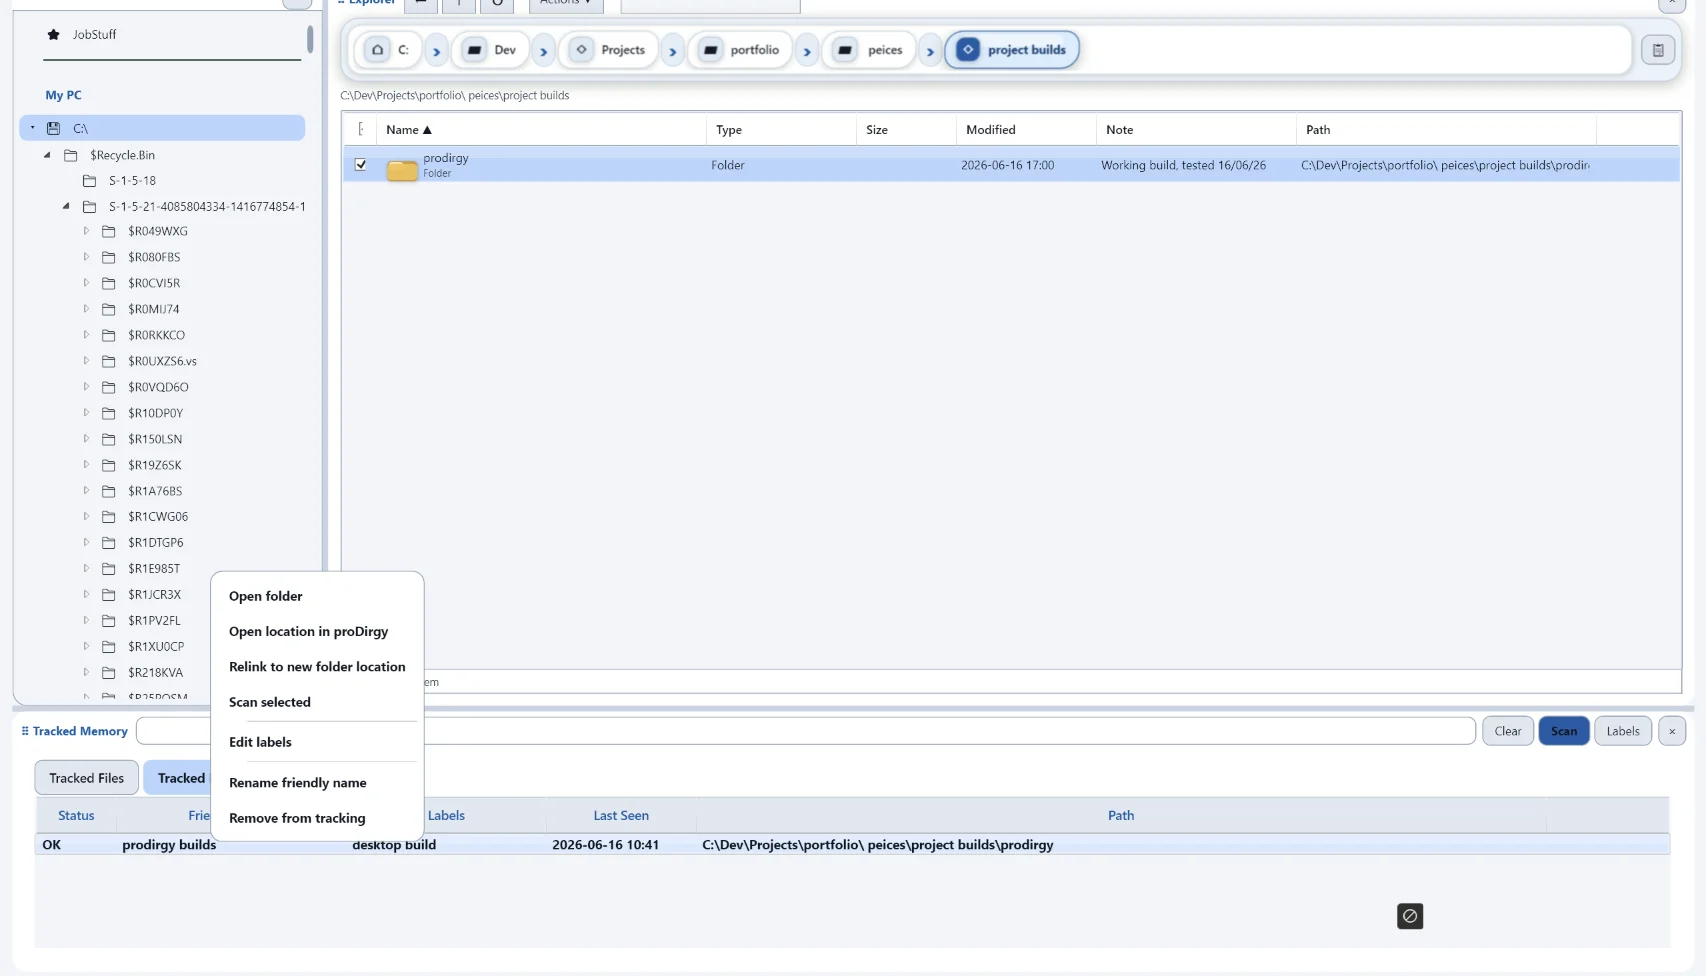The width and height of the screenshot is (1706, 976).
Task: Click the clipboard copy-path icon beside the breadcrumb bar
Action: [1658, 49]
